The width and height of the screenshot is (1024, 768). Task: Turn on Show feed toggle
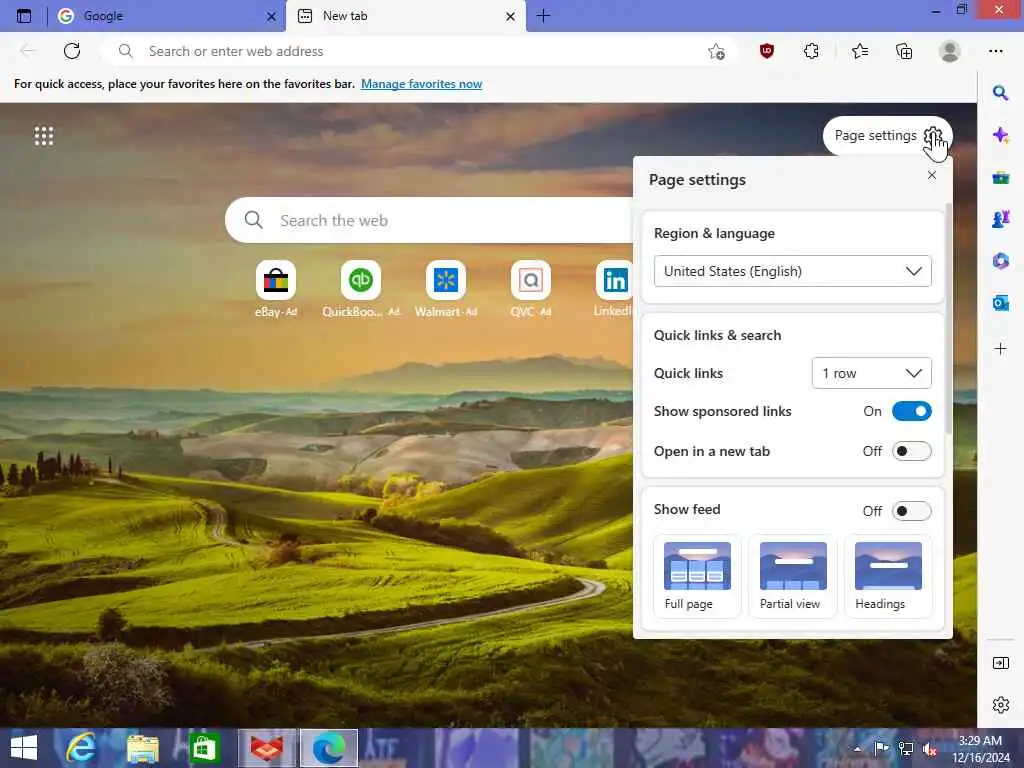pyautogui.click(x=911, y=511)
